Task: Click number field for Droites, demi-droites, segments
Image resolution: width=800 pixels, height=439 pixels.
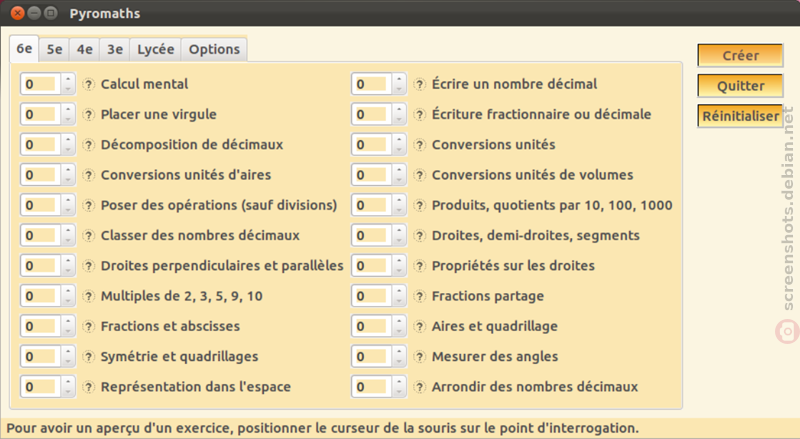Action: (372, 236)
